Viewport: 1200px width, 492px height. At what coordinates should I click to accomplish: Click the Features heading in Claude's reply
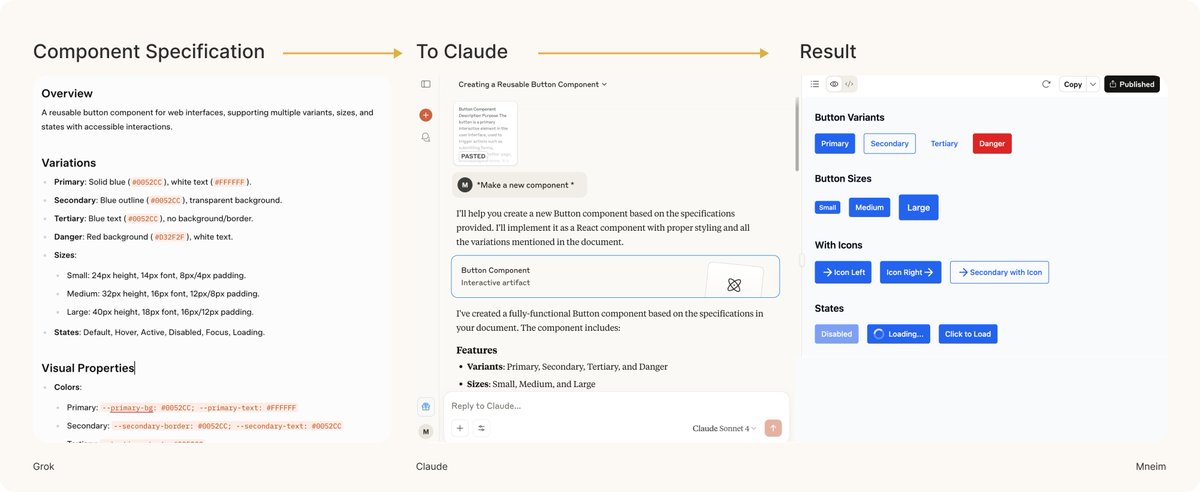pos(477,350)
